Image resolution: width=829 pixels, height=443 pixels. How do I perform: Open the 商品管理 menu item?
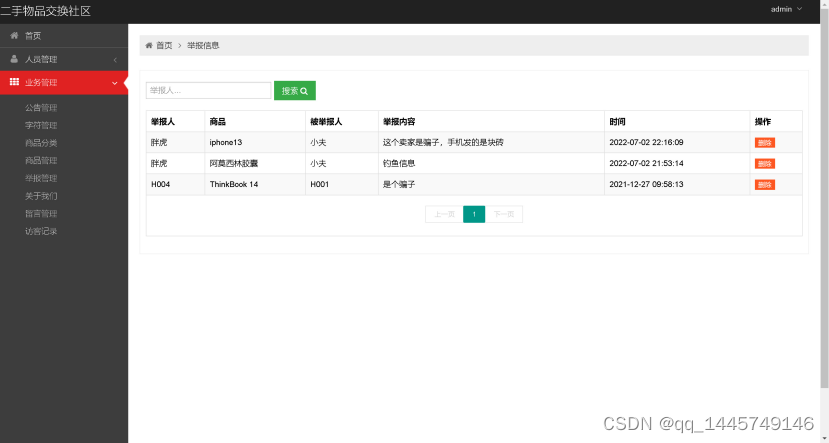pos(41,160)
